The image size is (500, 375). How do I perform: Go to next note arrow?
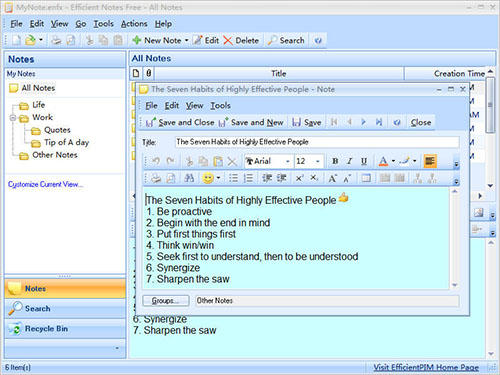click(x=363, y=122)
